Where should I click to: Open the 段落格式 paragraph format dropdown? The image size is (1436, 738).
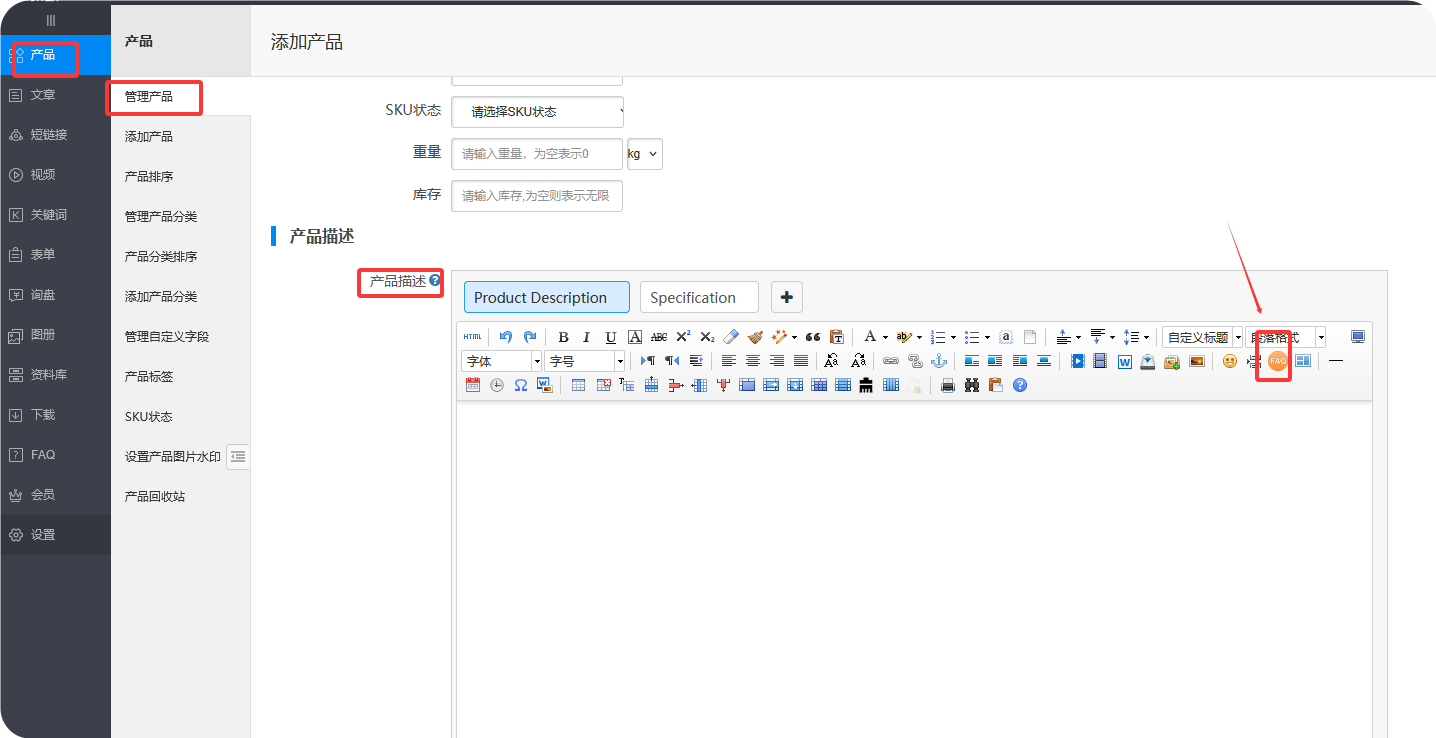1285,337
